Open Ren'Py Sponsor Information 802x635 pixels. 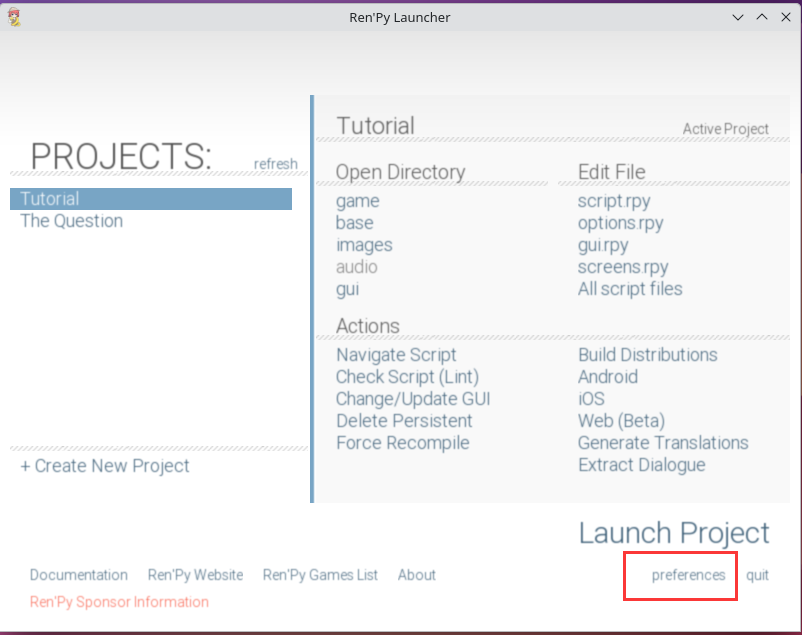pyautogui.click(x=119, y=602)
